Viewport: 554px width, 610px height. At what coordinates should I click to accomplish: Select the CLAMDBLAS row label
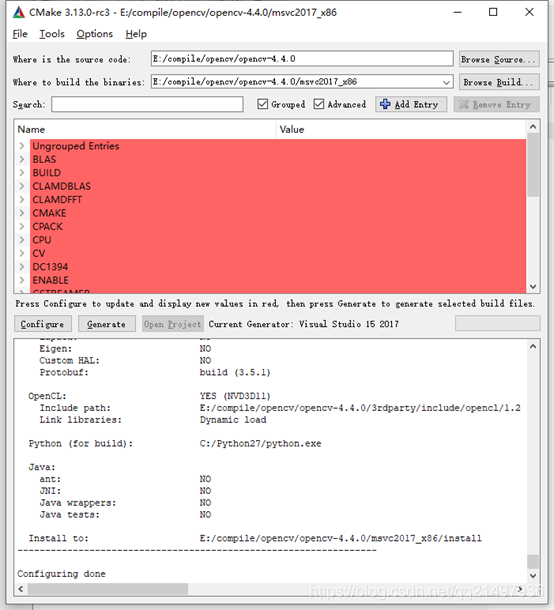pos(61,186)
